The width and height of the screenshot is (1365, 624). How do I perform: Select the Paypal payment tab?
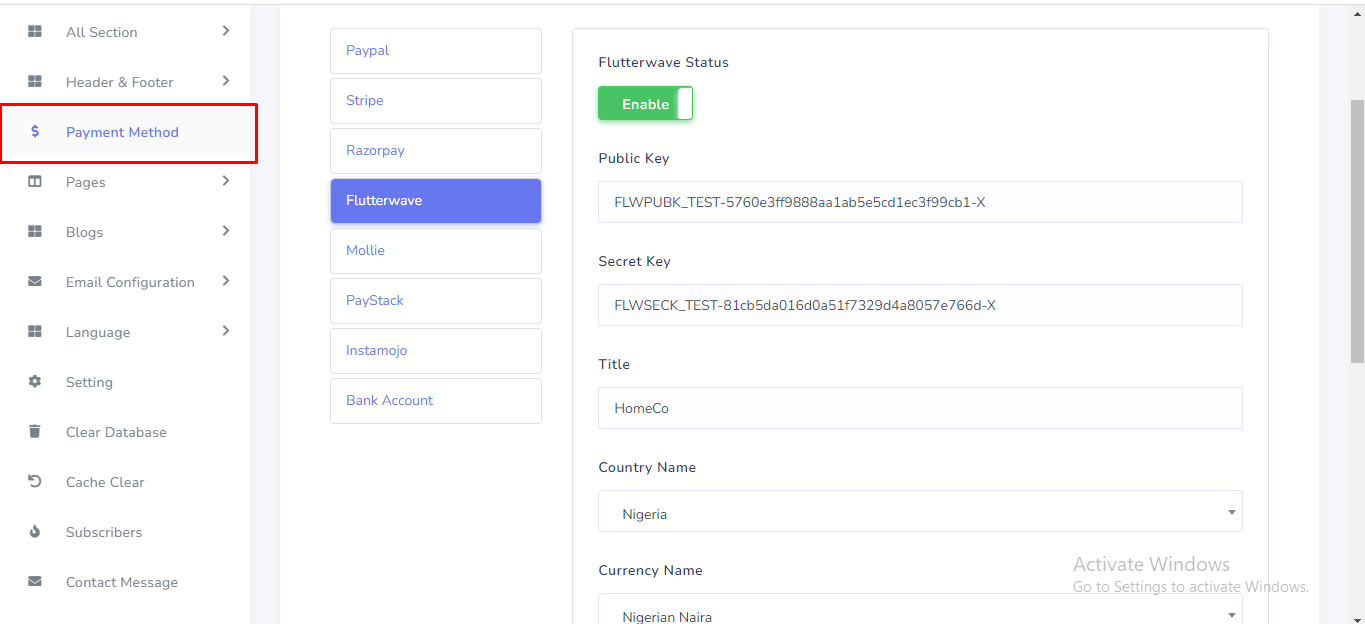click(x=435, y=51)
